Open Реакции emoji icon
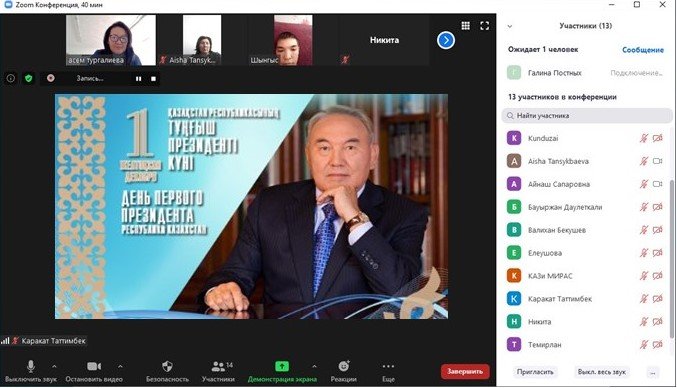The width and height of the screenshot is (677, 388). 344,366
